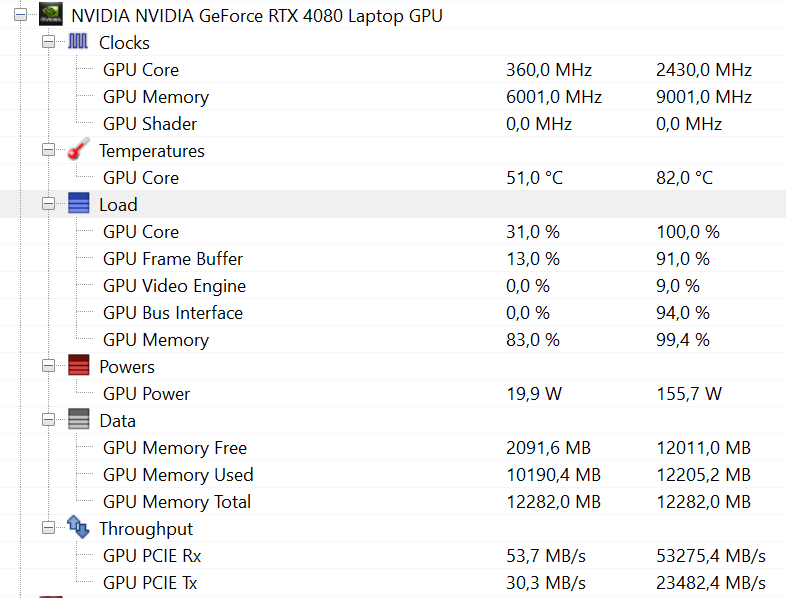Image resolution: width=786 pixels, height=598 pixels.
Task: Collapse the Temperatures section
Action: coord(49,150)
